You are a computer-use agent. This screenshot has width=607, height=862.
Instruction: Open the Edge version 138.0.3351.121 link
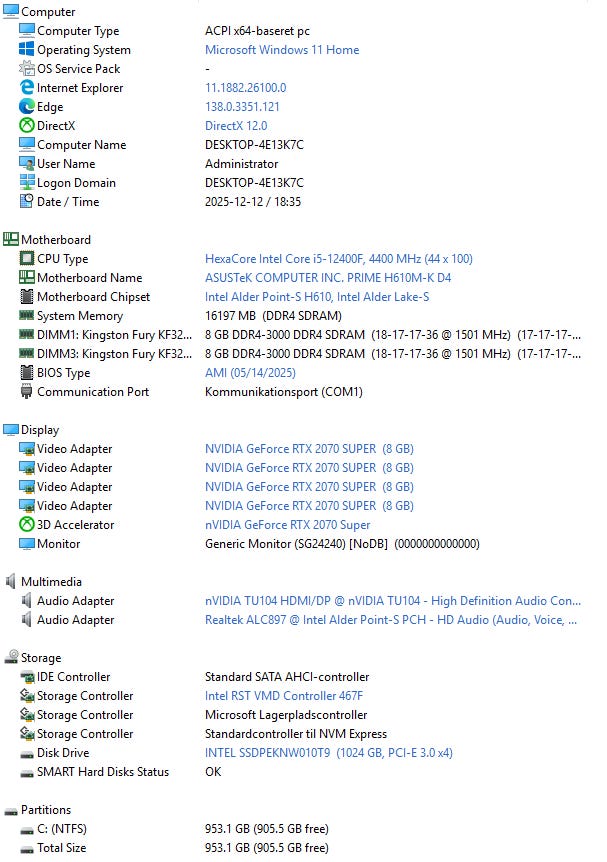[242, 107]
